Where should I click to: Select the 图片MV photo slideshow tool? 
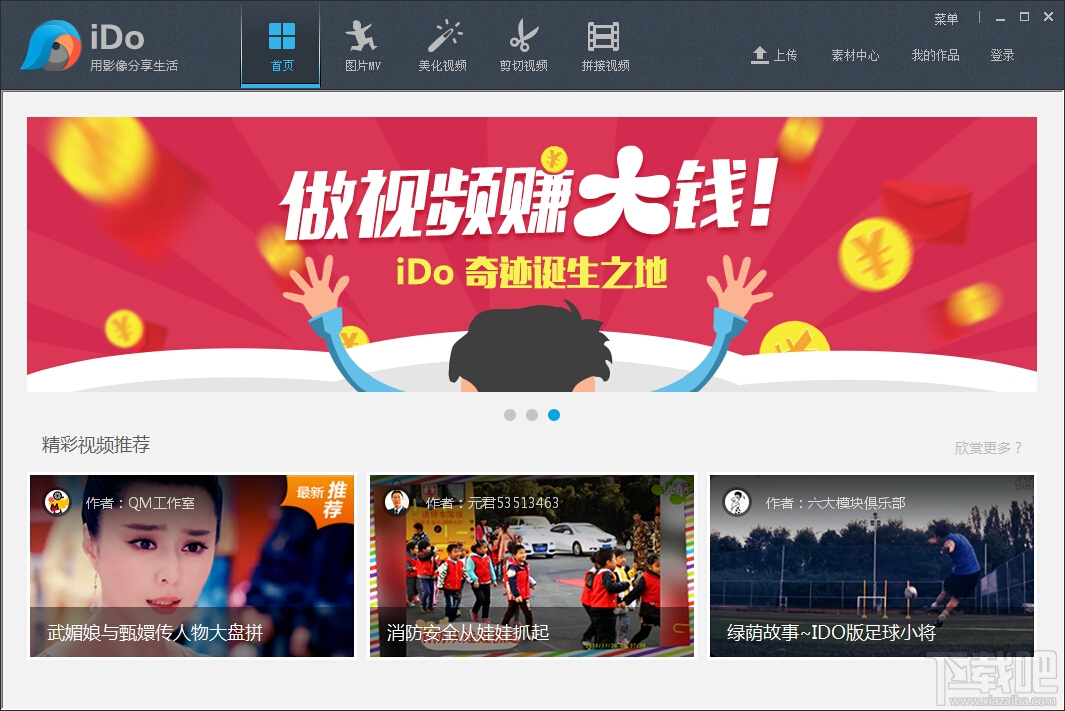pyautogui.click(x=361, y=45)
